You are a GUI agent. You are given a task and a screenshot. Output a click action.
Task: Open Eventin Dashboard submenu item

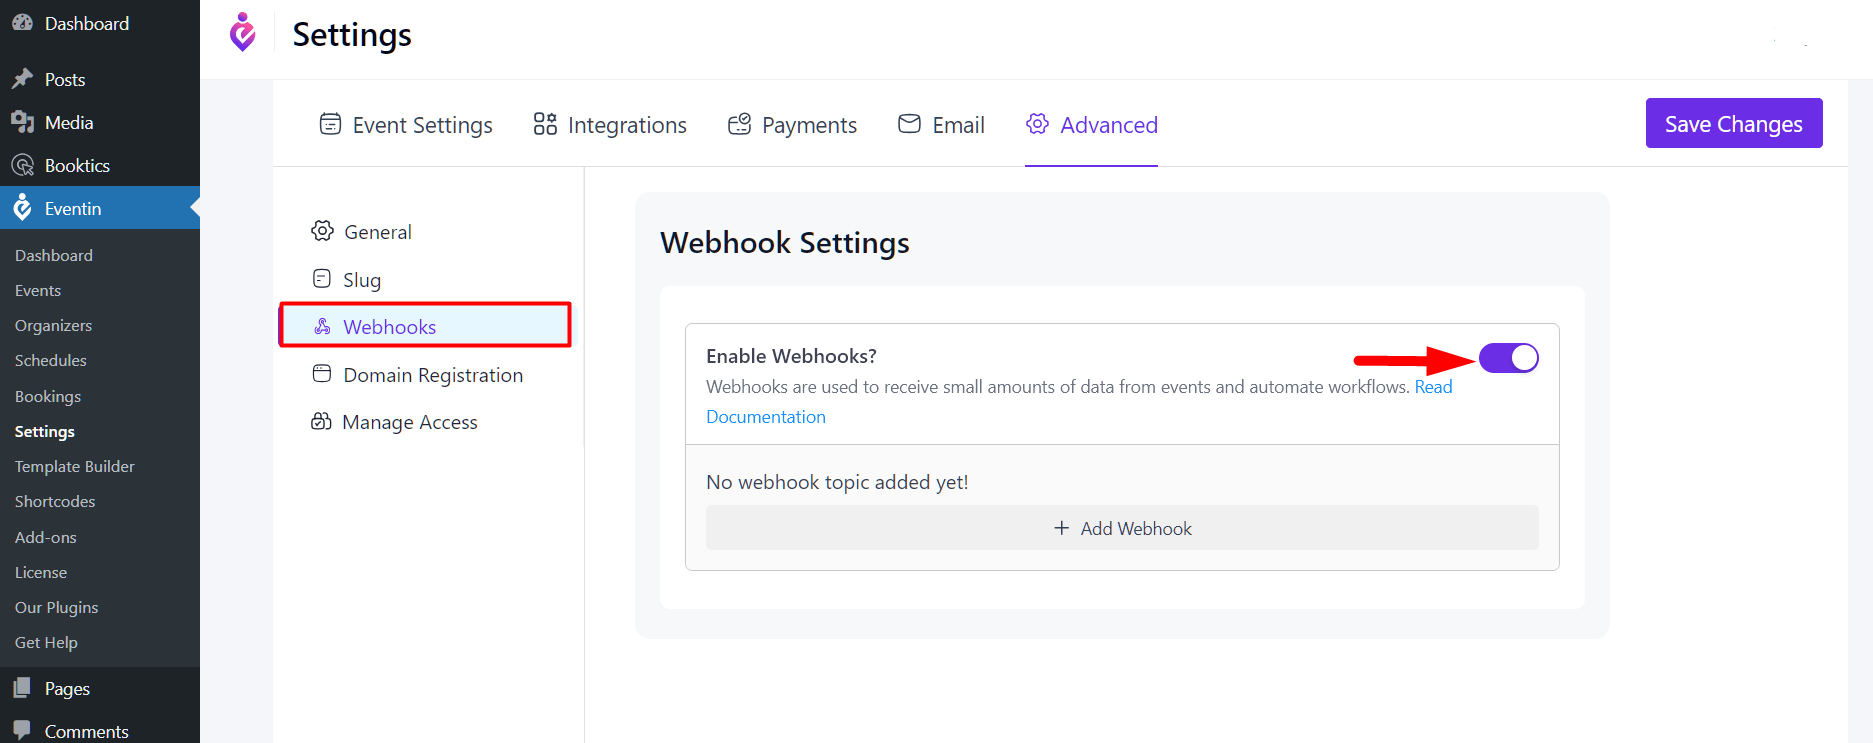(54, 255)
